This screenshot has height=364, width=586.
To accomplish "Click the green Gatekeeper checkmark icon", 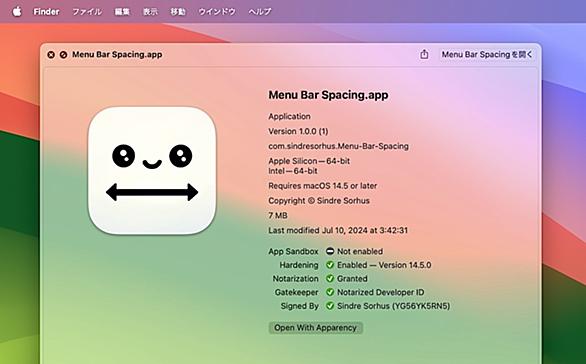I will (330, 292).
